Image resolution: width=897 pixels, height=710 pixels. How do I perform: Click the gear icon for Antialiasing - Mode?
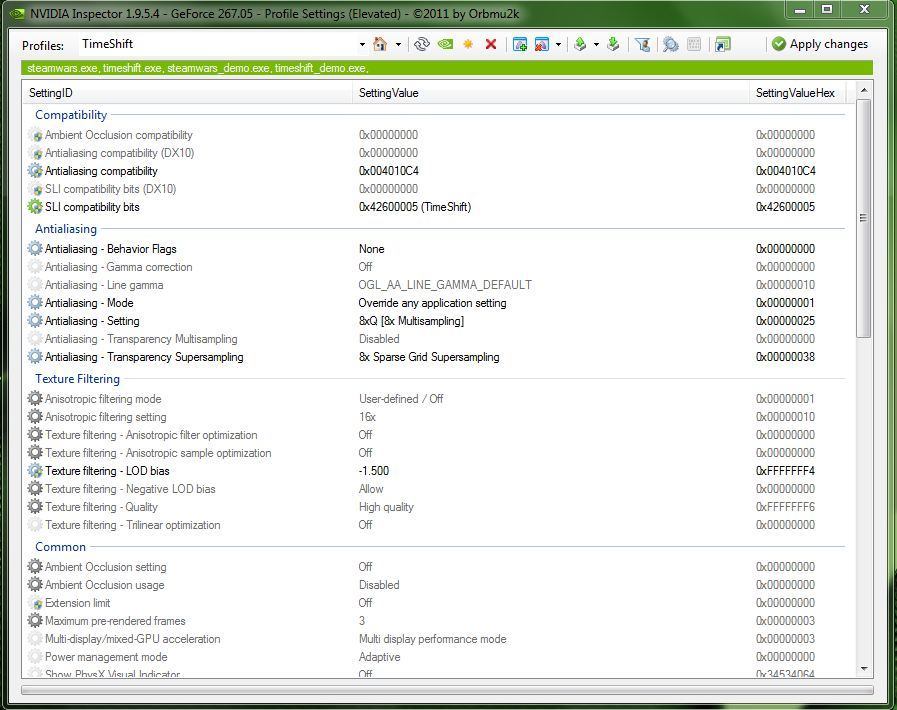[35, 303]
